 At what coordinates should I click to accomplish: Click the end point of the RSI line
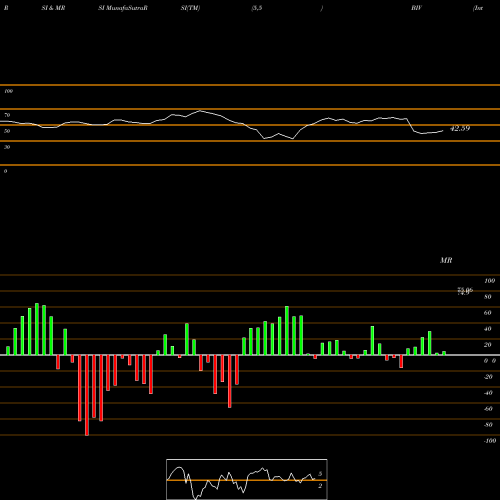pos(443,131)
